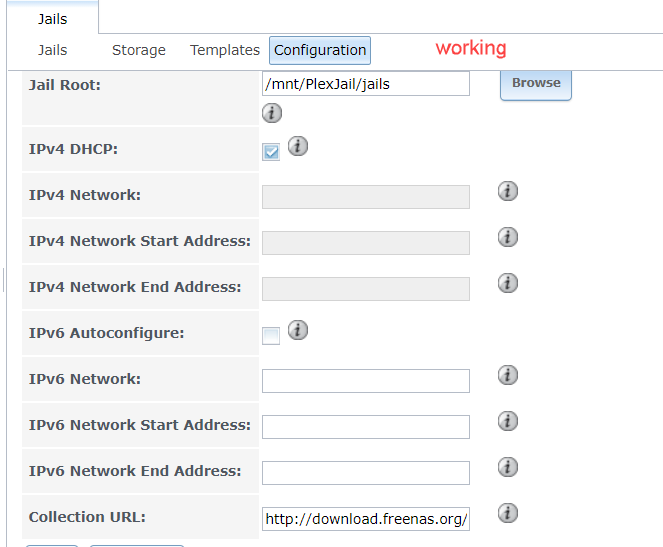Open the Templates tab
This screenshot has height=547, width=663.
point(225,50)
